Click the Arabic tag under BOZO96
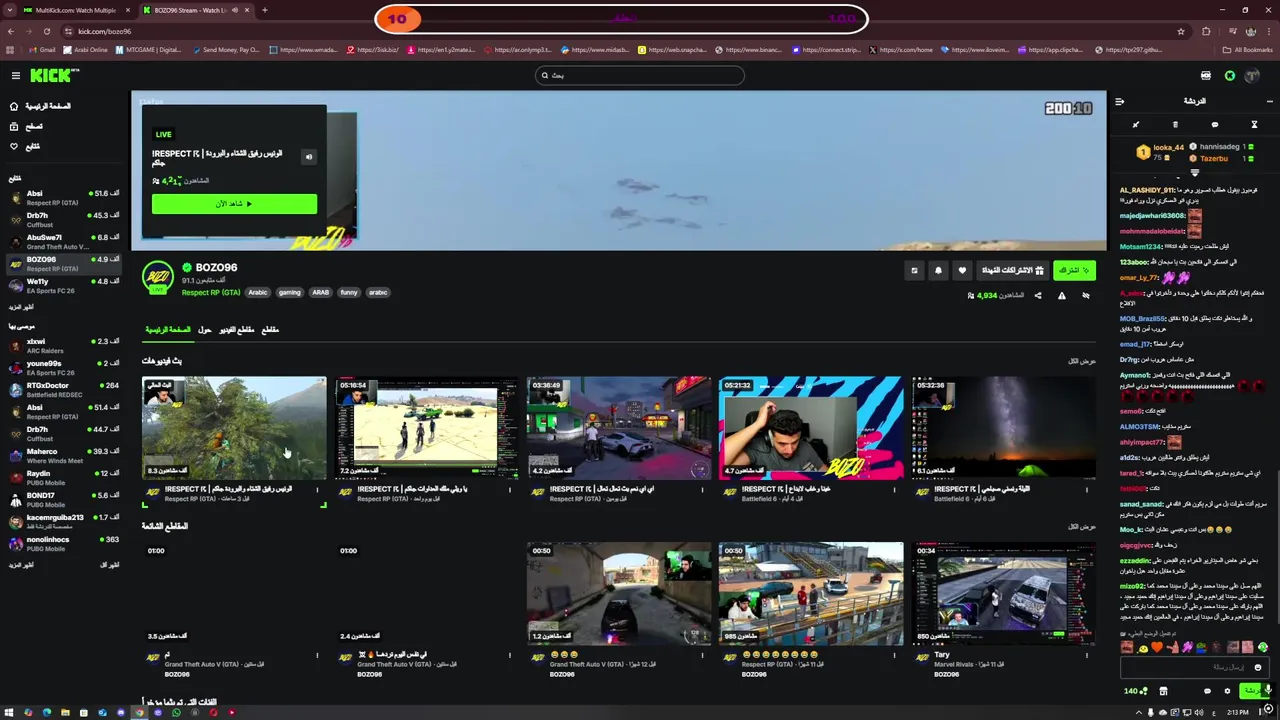 (x=258, y=293)
